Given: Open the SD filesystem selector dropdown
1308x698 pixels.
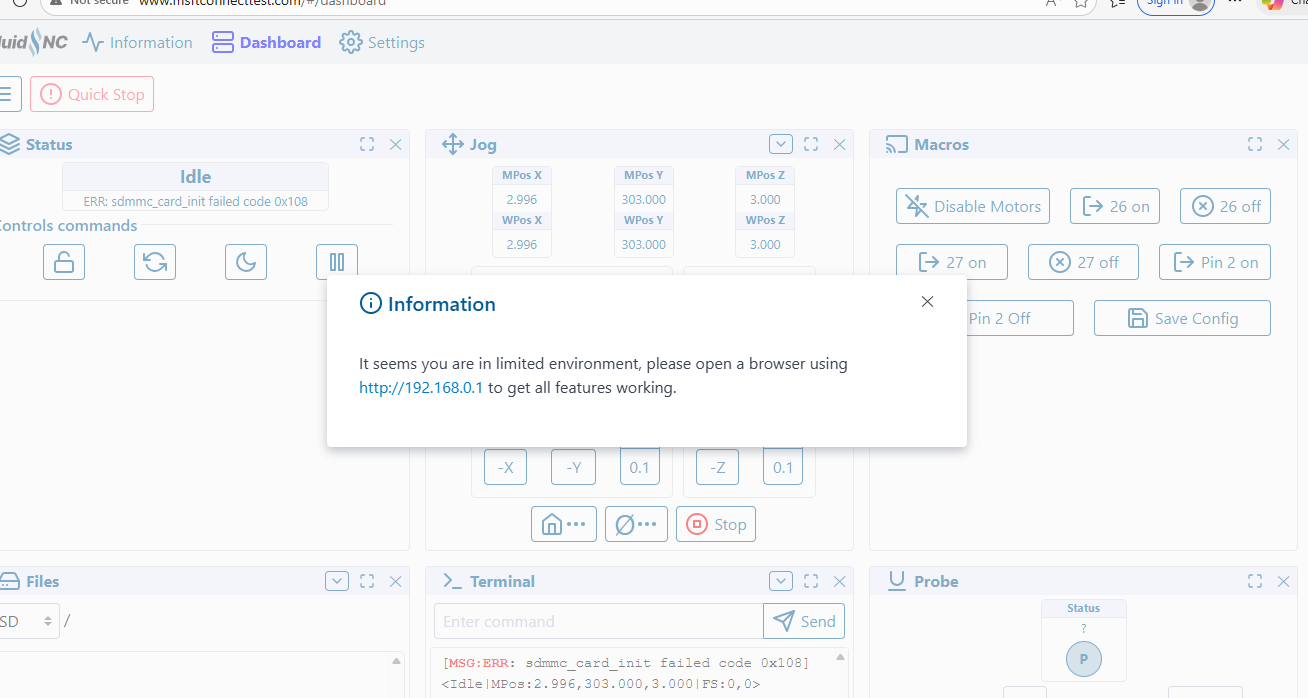Looking at the screenshot, I should coord(28,621).
